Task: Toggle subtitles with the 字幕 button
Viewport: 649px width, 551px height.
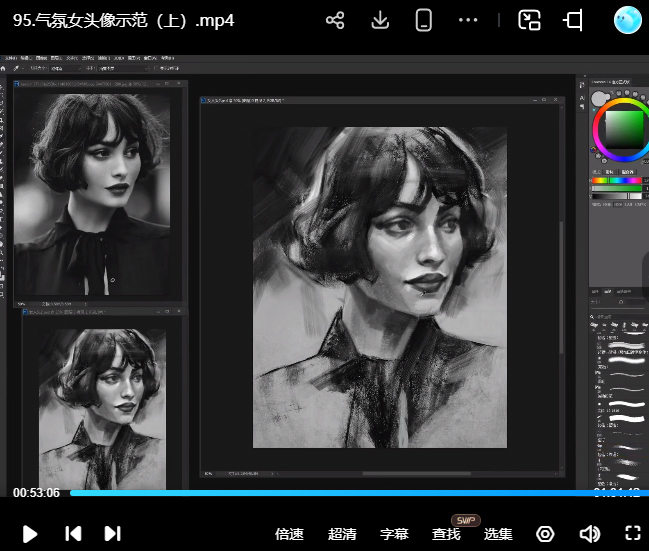Action: tap(394, 534)
